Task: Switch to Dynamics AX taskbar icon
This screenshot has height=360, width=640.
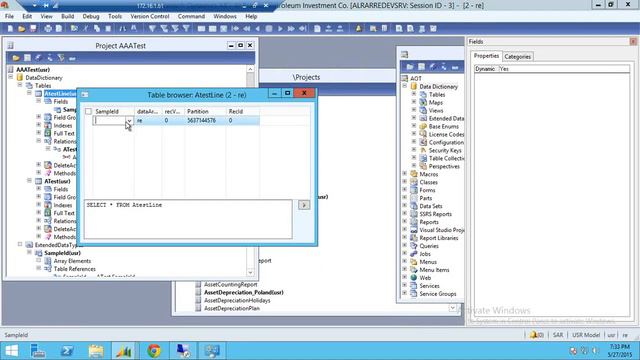Action: point(124,351)
